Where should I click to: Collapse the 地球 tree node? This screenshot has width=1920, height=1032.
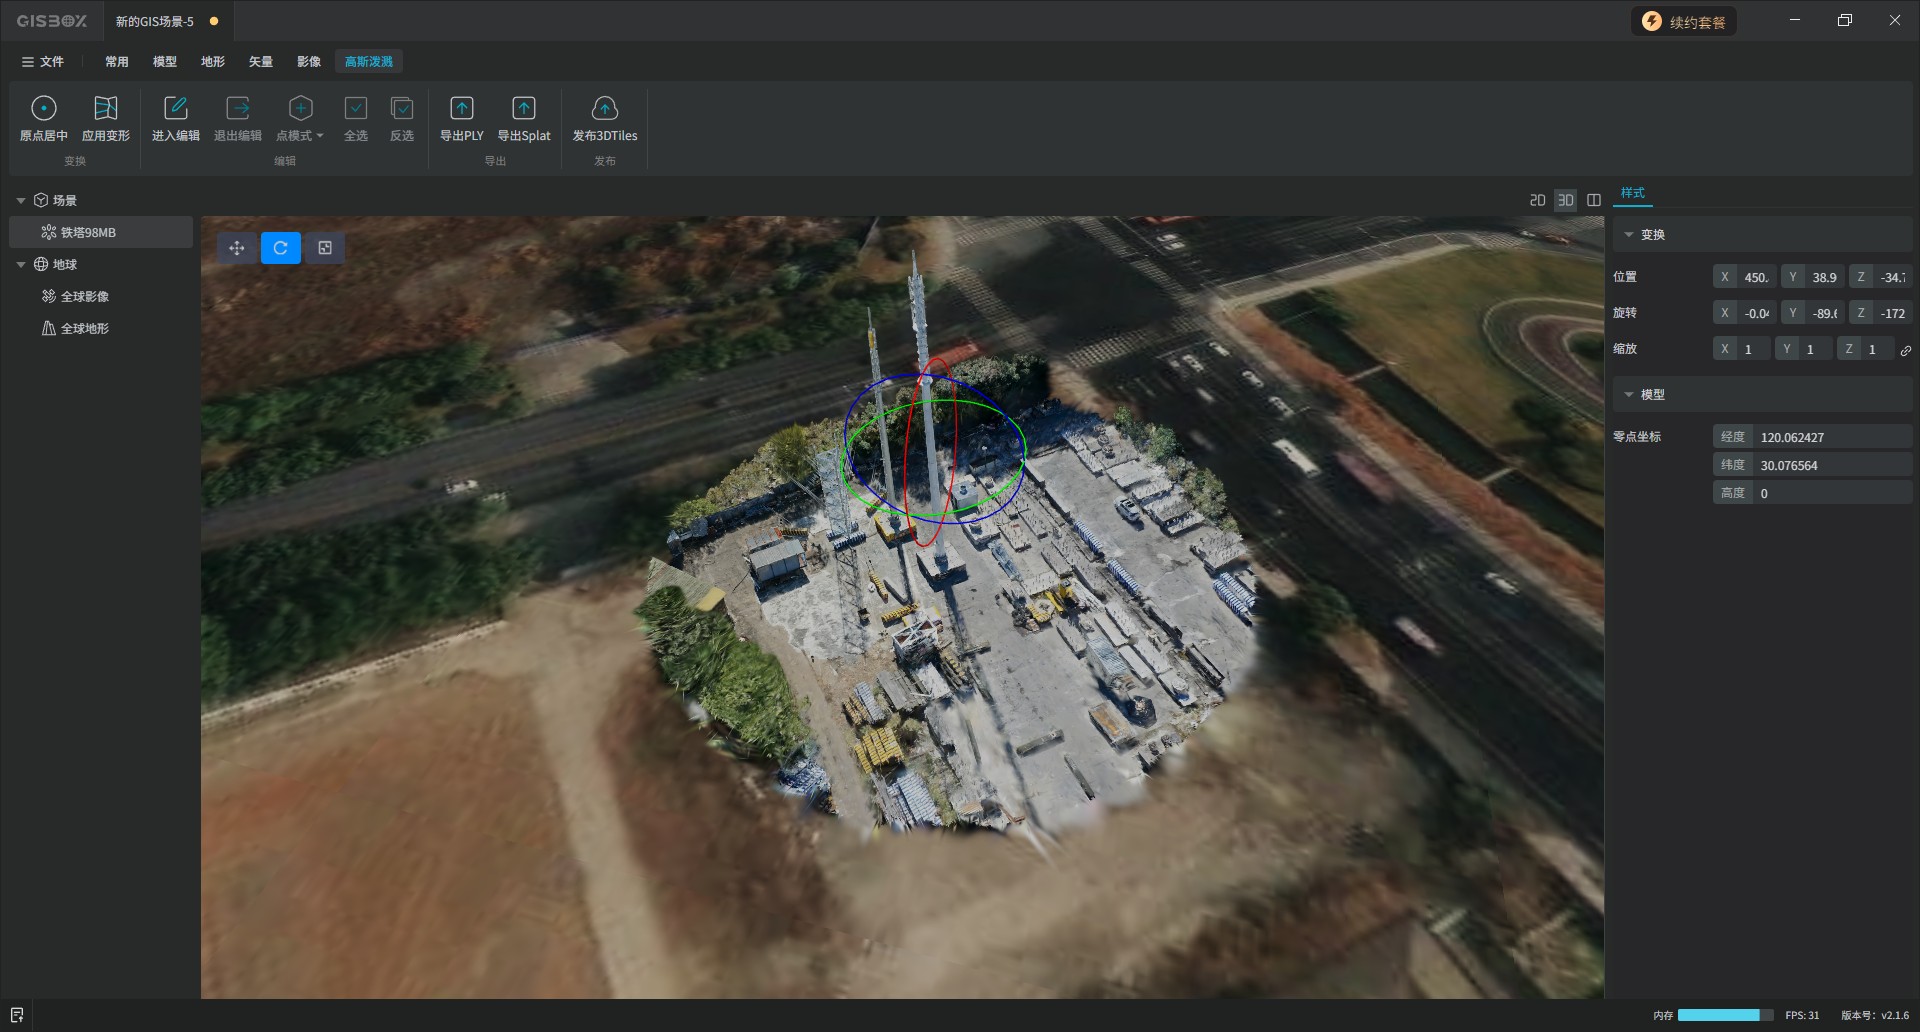[21, 265]
